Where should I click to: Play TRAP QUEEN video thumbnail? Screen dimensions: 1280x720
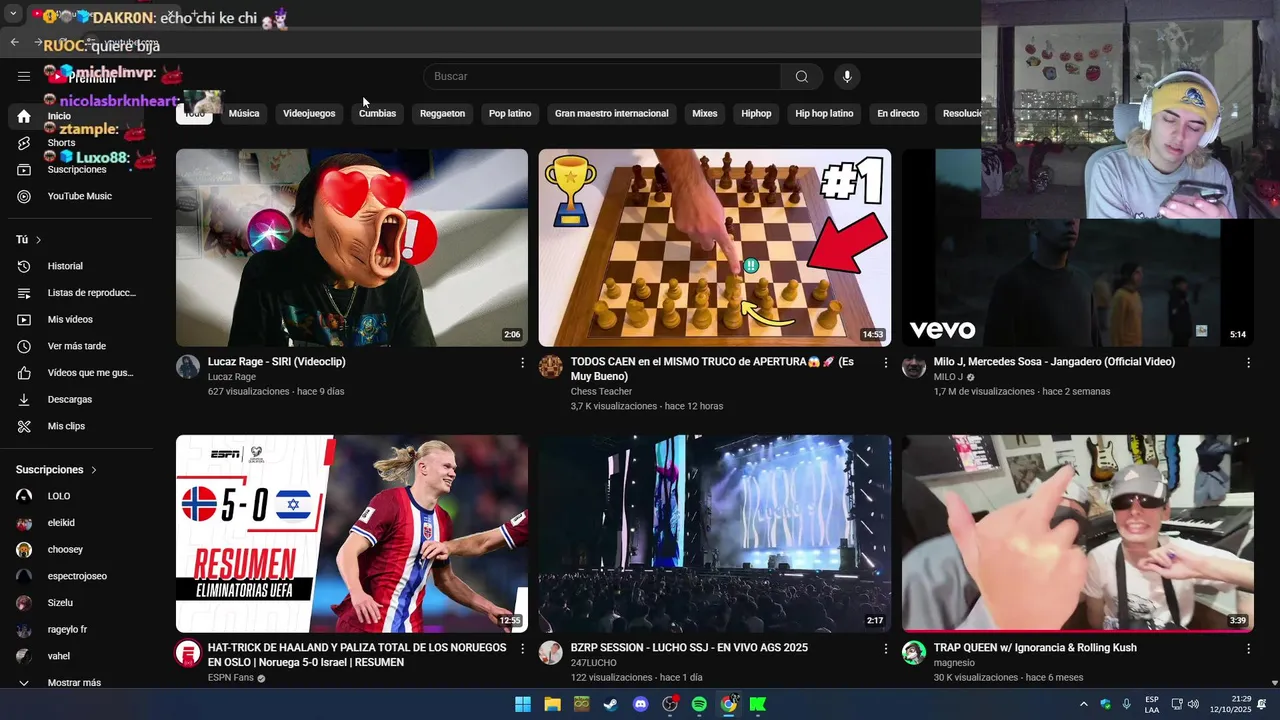click(x=1078, y=534)
